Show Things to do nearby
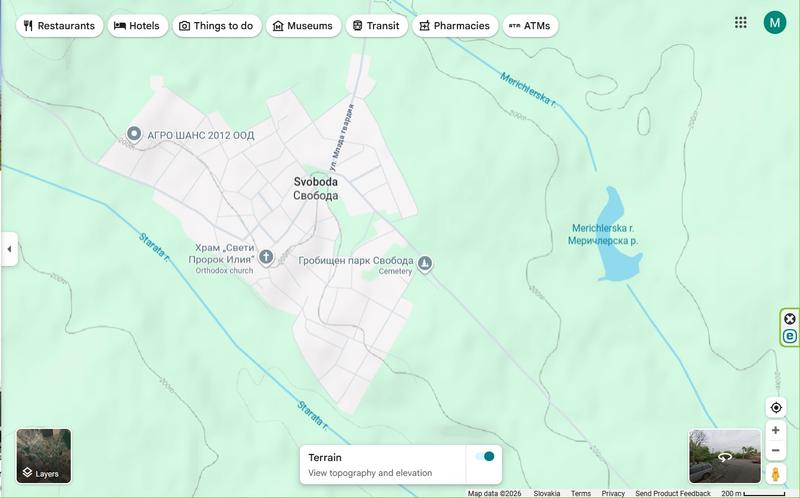The width and height of the screenshot is (800, 498). (x=217, y=26)
